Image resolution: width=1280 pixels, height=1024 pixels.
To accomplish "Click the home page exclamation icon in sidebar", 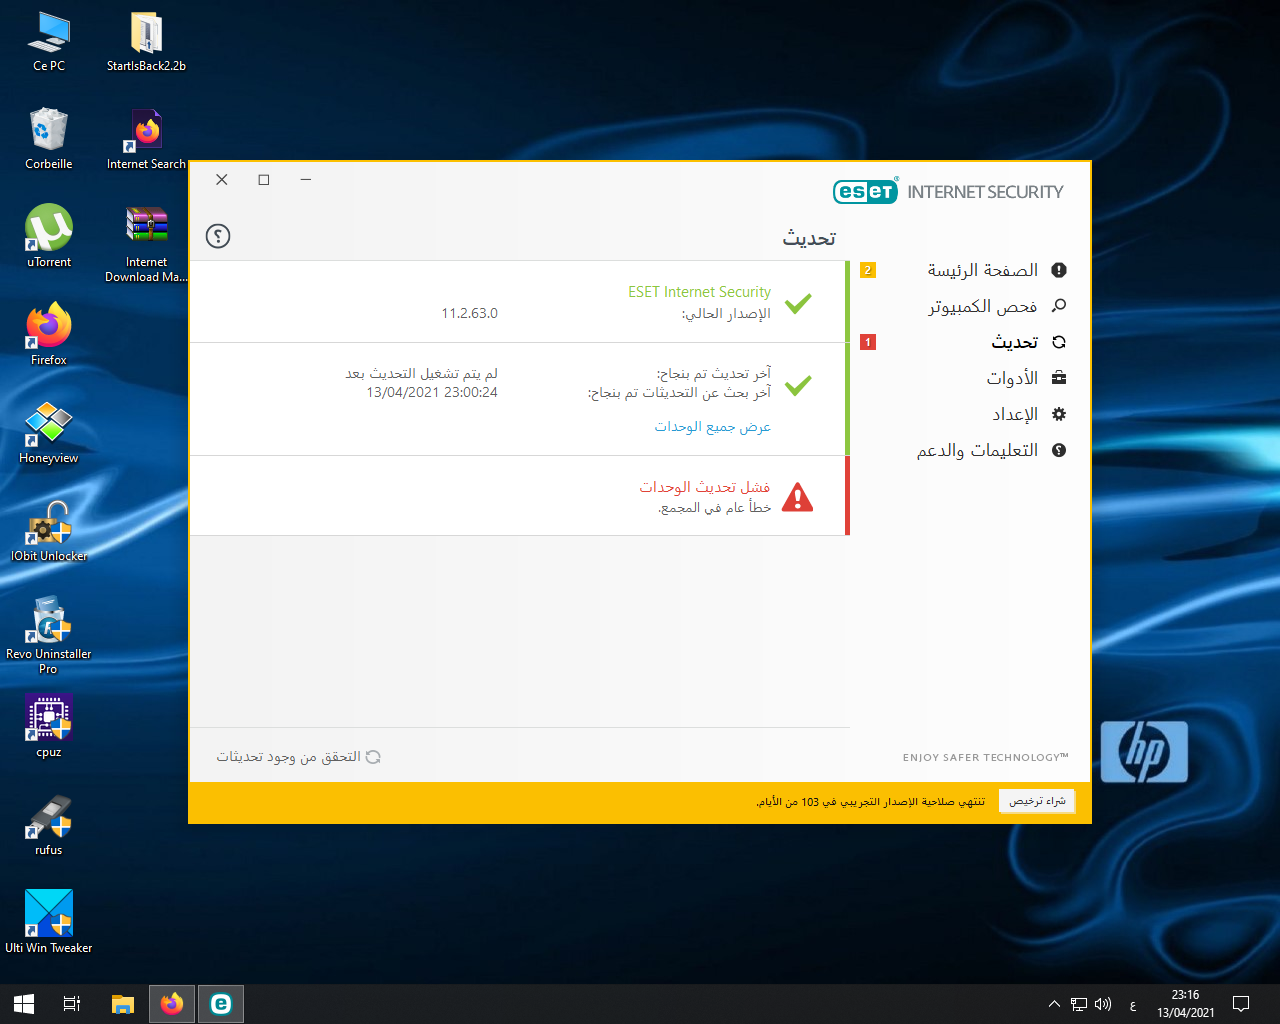I will pos(1059,270).
